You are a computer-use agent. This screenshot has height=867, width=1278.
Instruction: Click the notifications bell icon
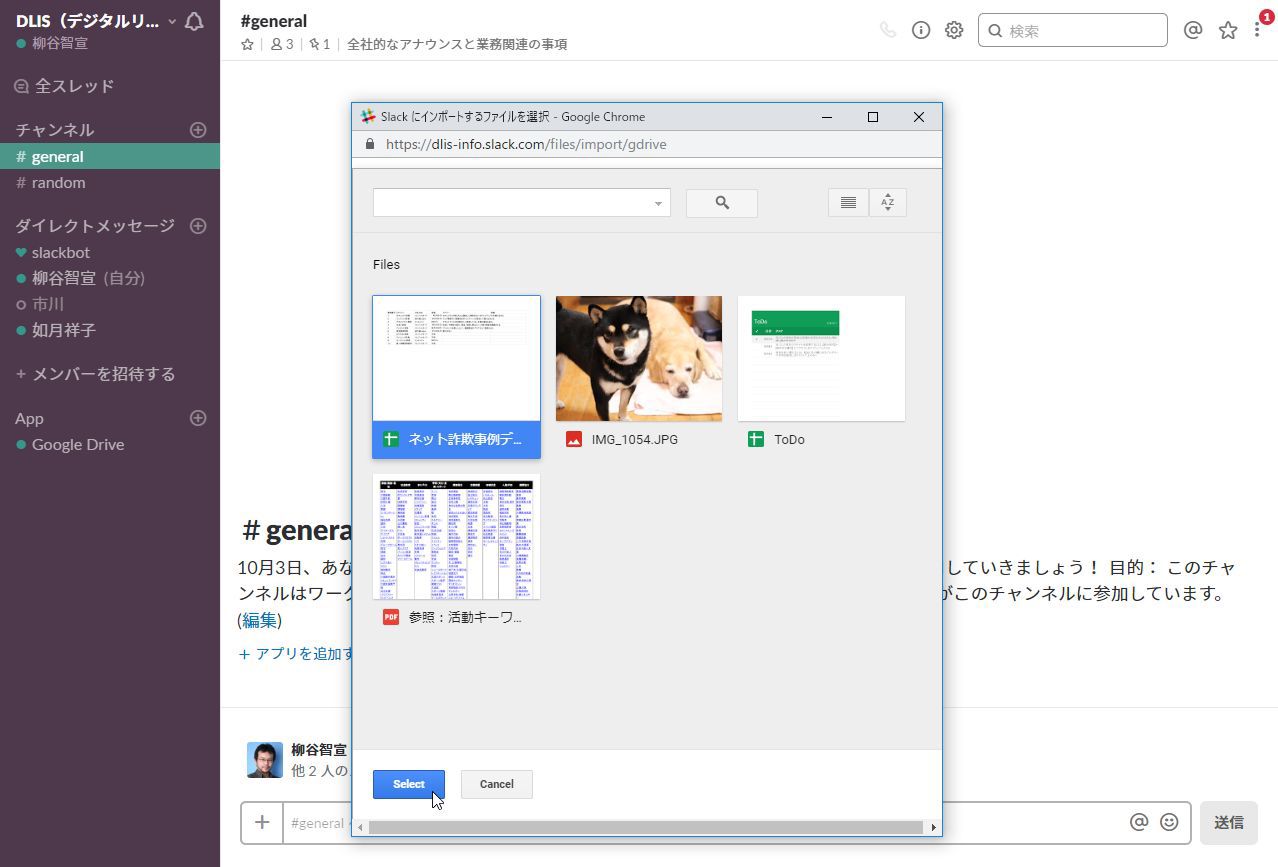pyautogui.click(x=194, y=22)
